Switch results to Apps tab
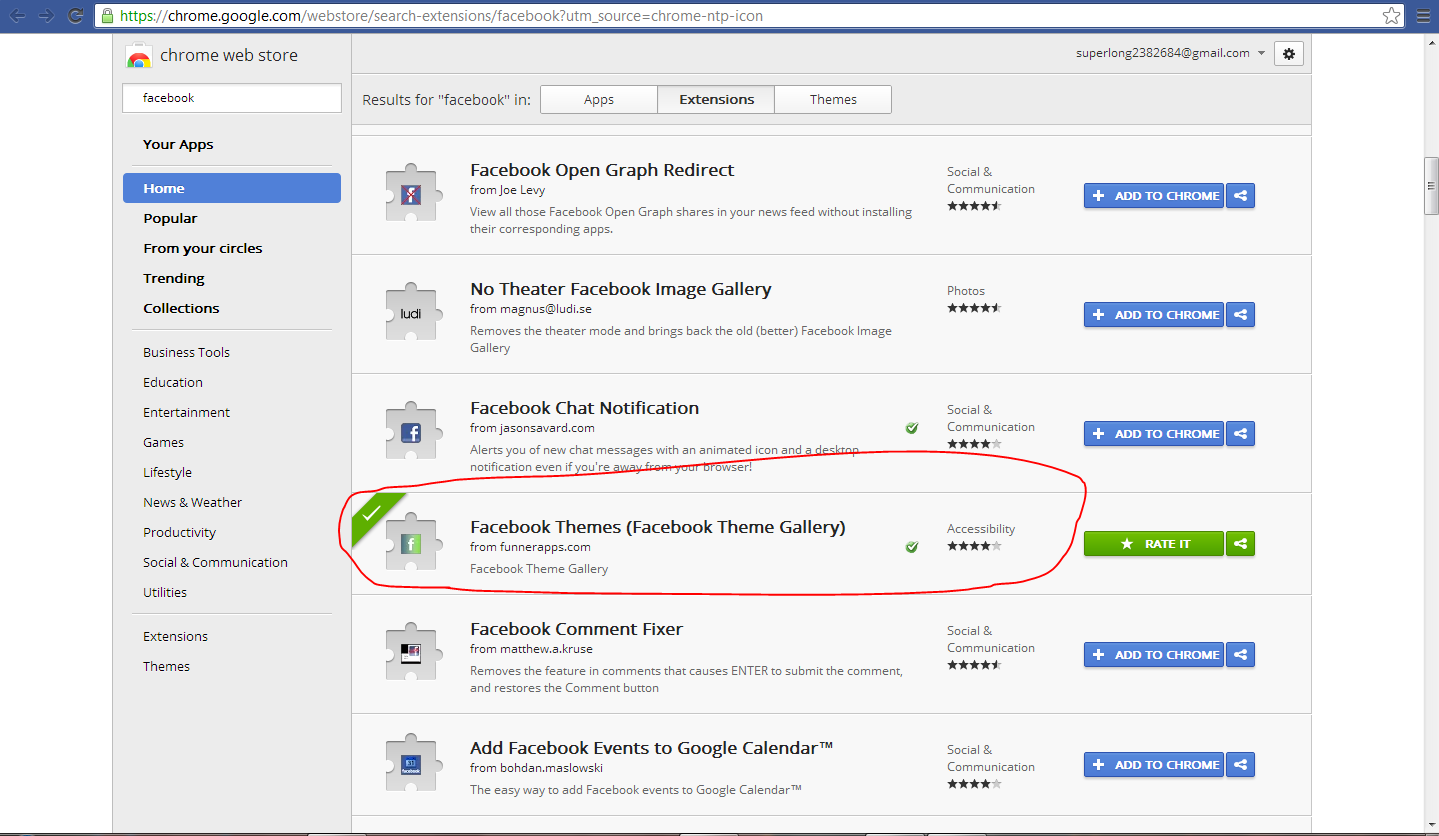Viewport: 1439px width, 836px height. coord(599,100)
